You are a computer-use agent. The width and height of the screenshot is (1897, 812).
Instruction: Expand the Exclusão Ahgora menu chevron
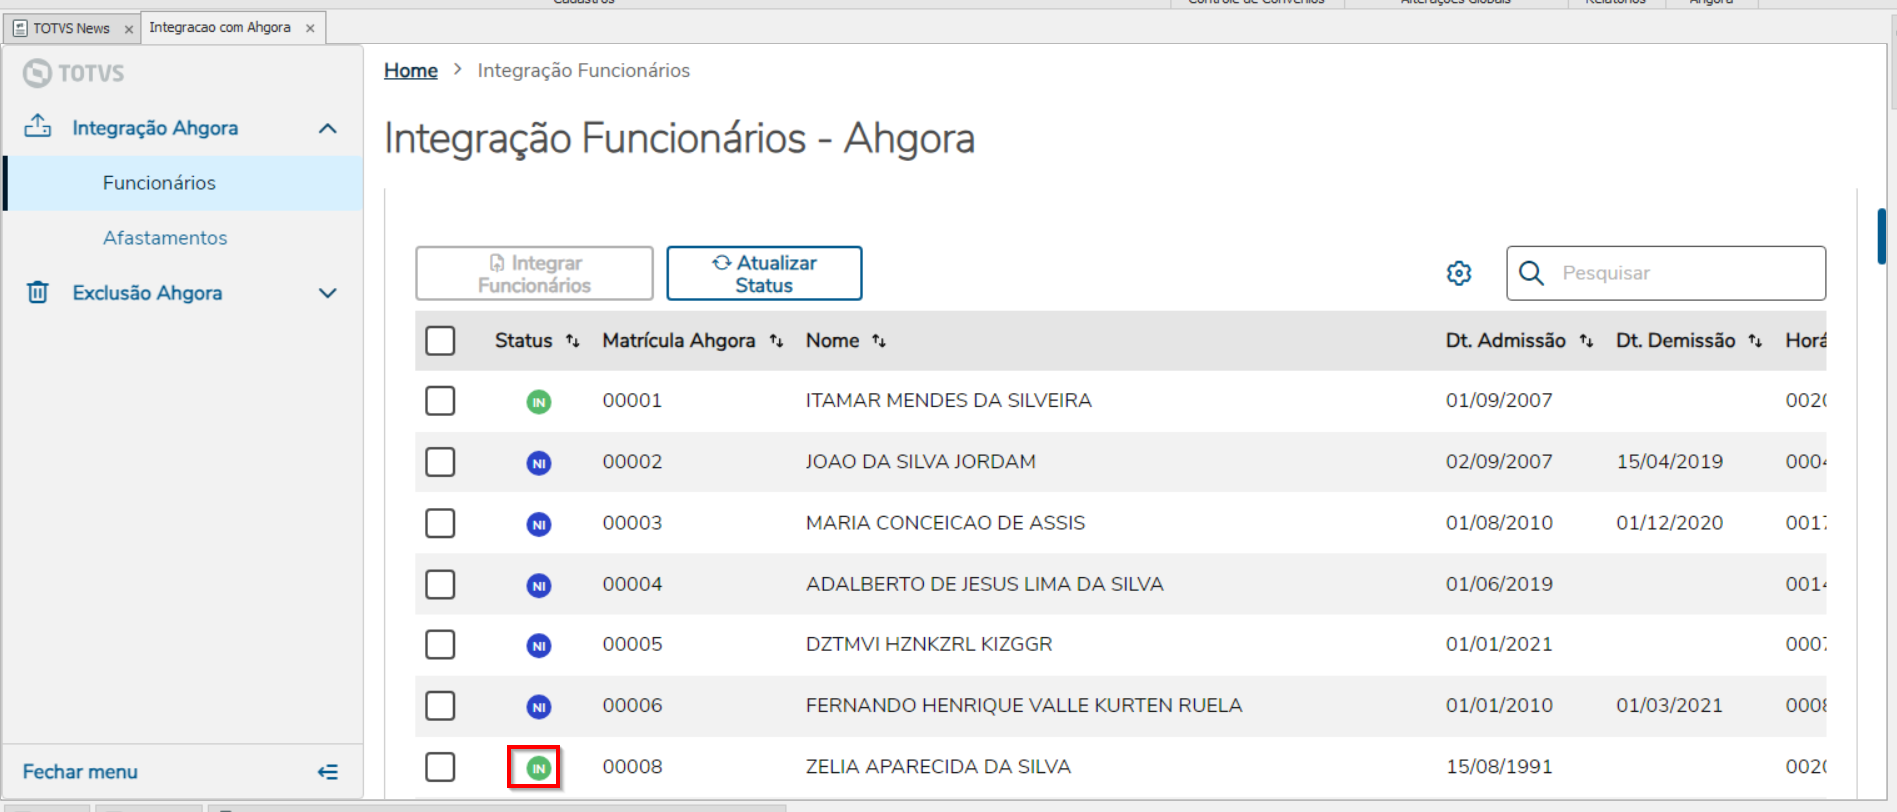(x=328, y=293)
